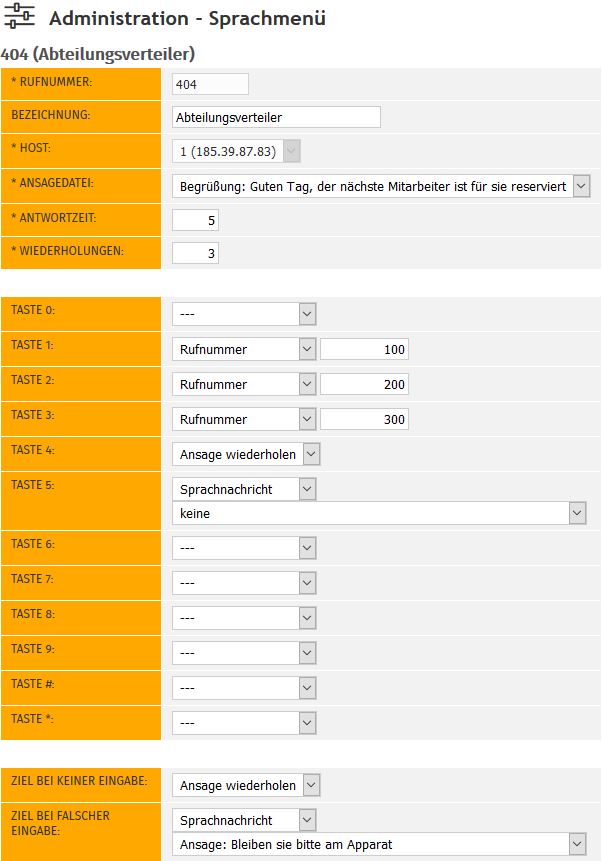
Task: Open the Bleiben sie bitte am Apparat dropdown
Action: 379,845
